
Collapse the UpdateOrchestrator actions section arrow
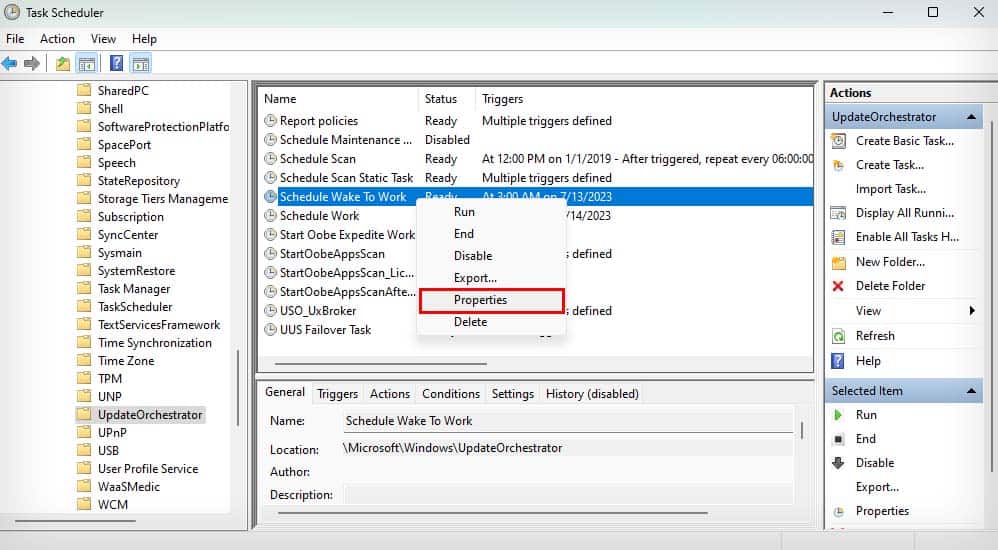tap(971, 116)
